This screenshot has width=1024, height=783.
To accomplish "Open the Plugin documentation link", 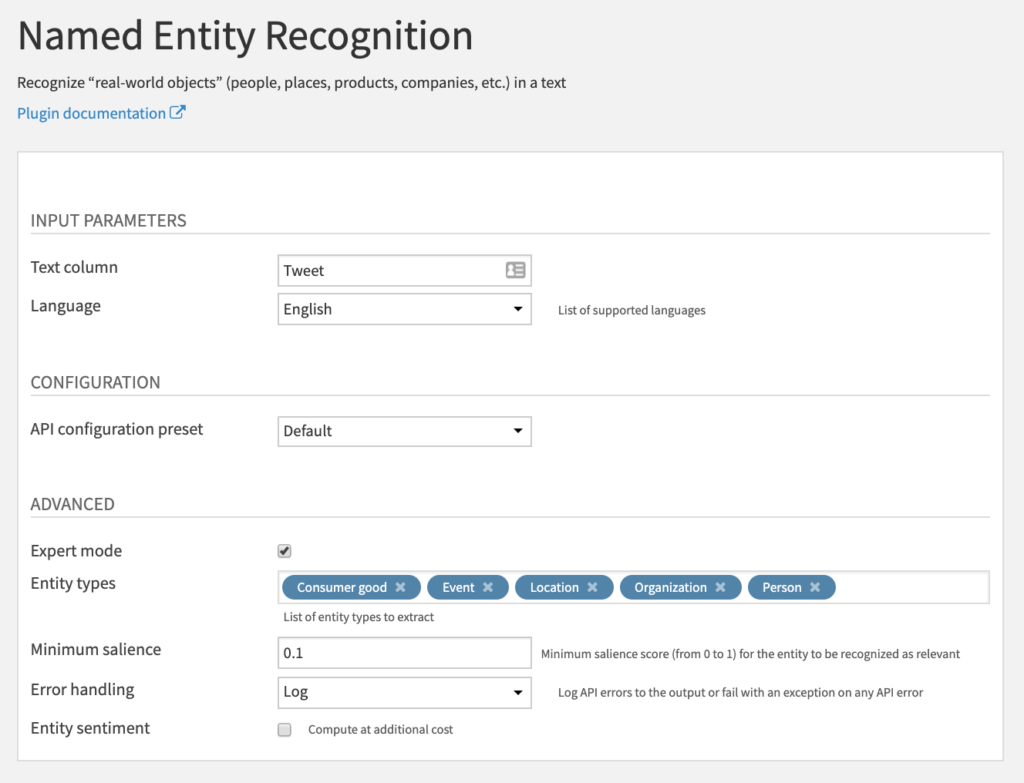I will click(x=91, y=114).
